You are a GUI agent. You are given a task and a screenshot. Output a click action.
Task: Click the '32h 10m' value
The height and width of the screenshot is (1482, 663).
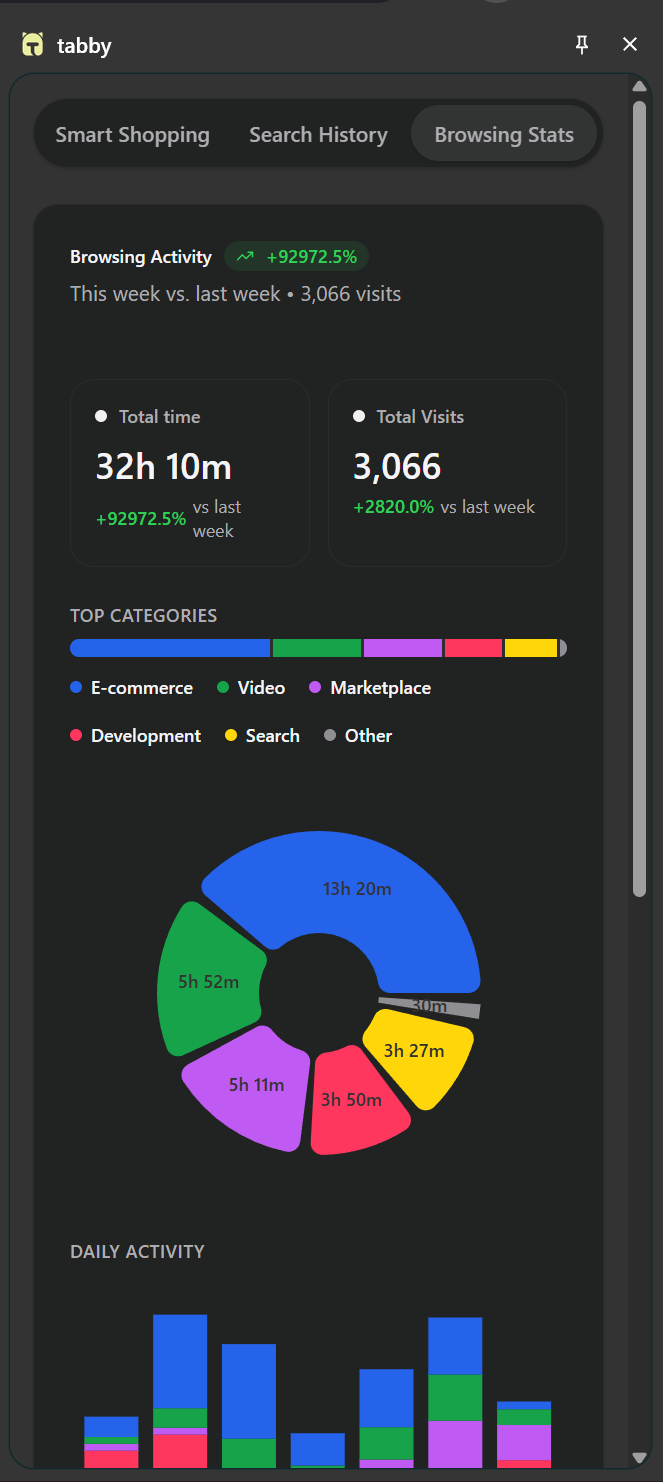coord(164,467)
